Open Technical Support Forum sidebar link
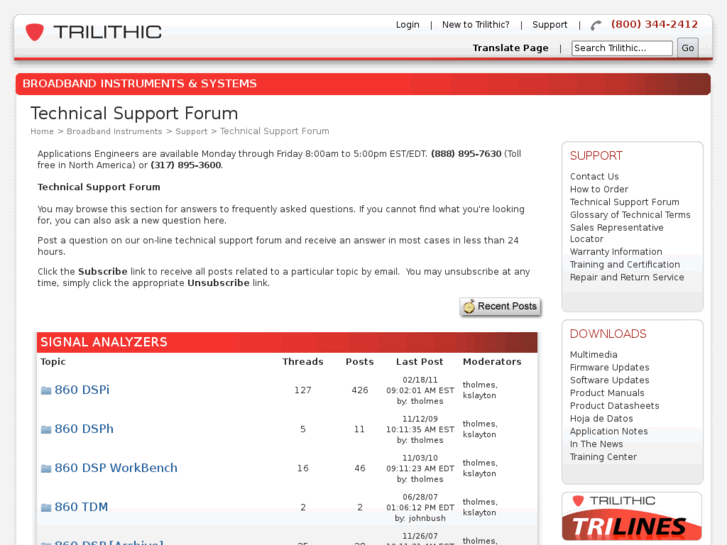 [x=625, y=202]
